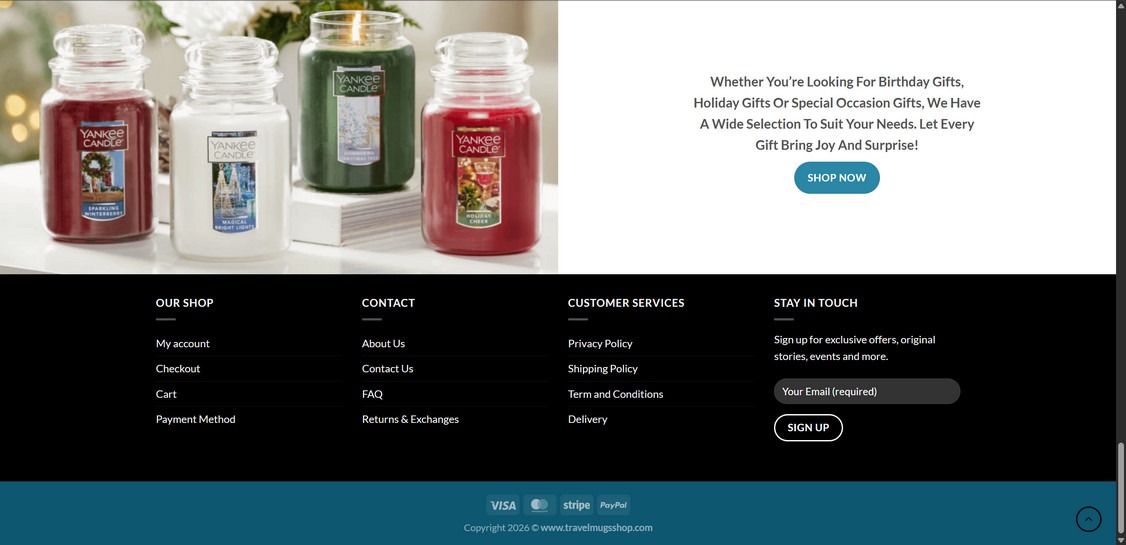Click the Shop Now button

click(x=837, y=177)
